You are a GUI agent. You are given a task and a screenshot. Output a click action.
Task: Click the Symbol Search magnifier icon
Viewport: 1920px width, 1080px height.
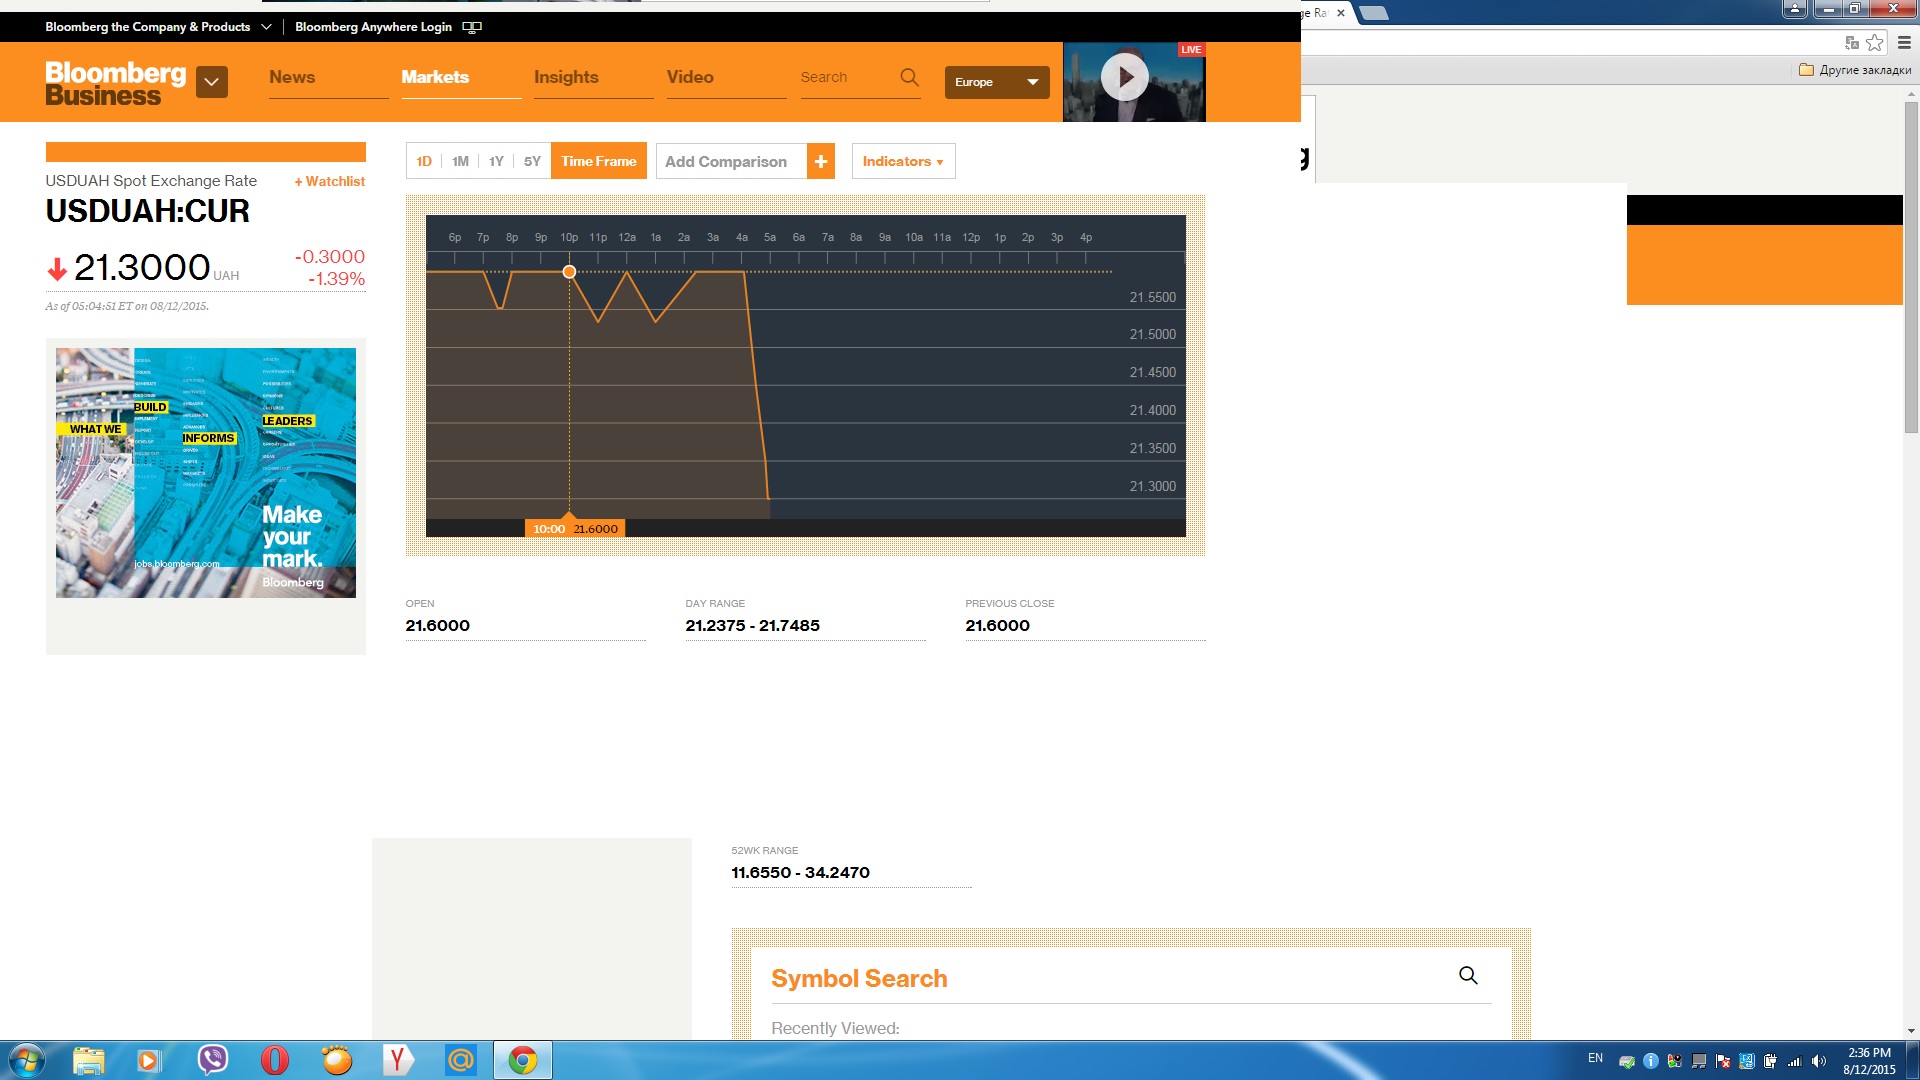pyautogui.click(x=1467, y=975)
